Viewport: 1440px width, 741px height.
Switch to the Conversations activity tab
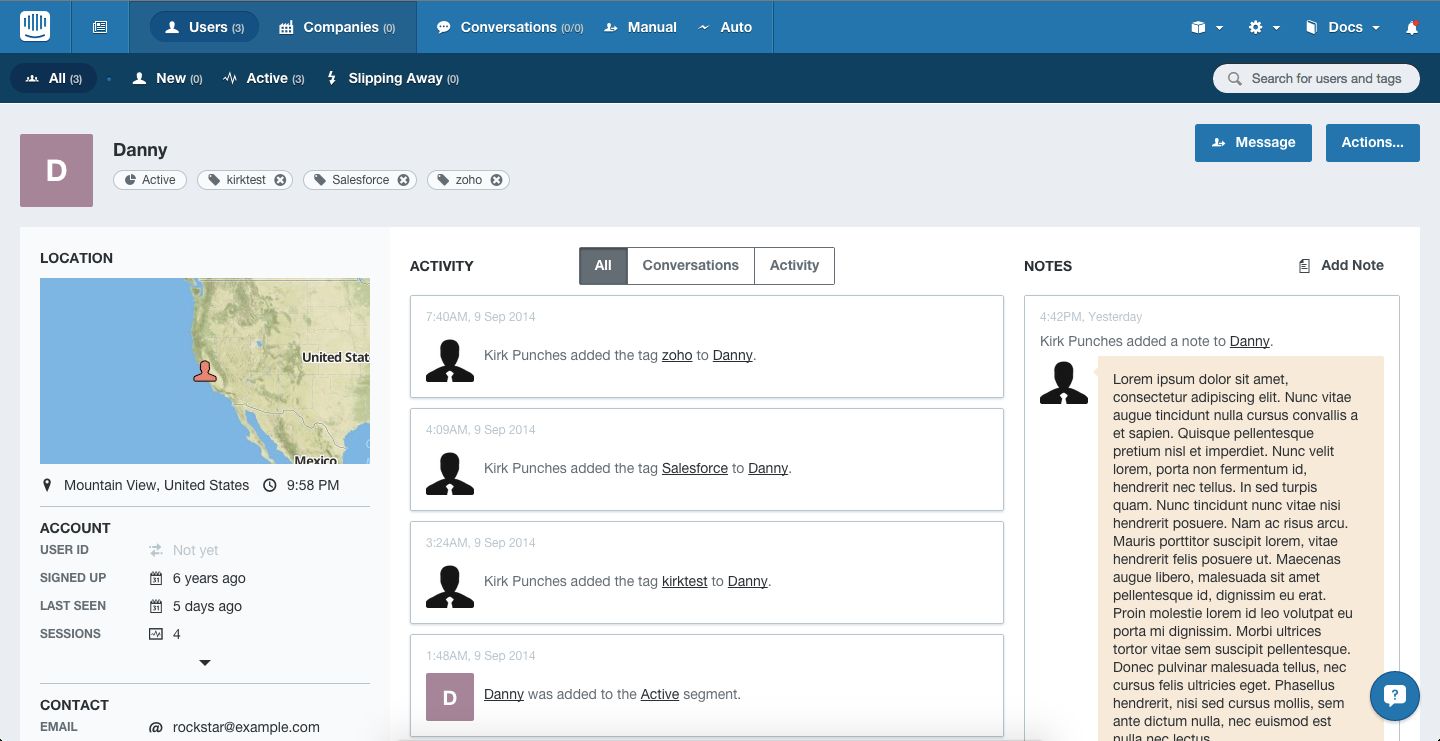690,266
